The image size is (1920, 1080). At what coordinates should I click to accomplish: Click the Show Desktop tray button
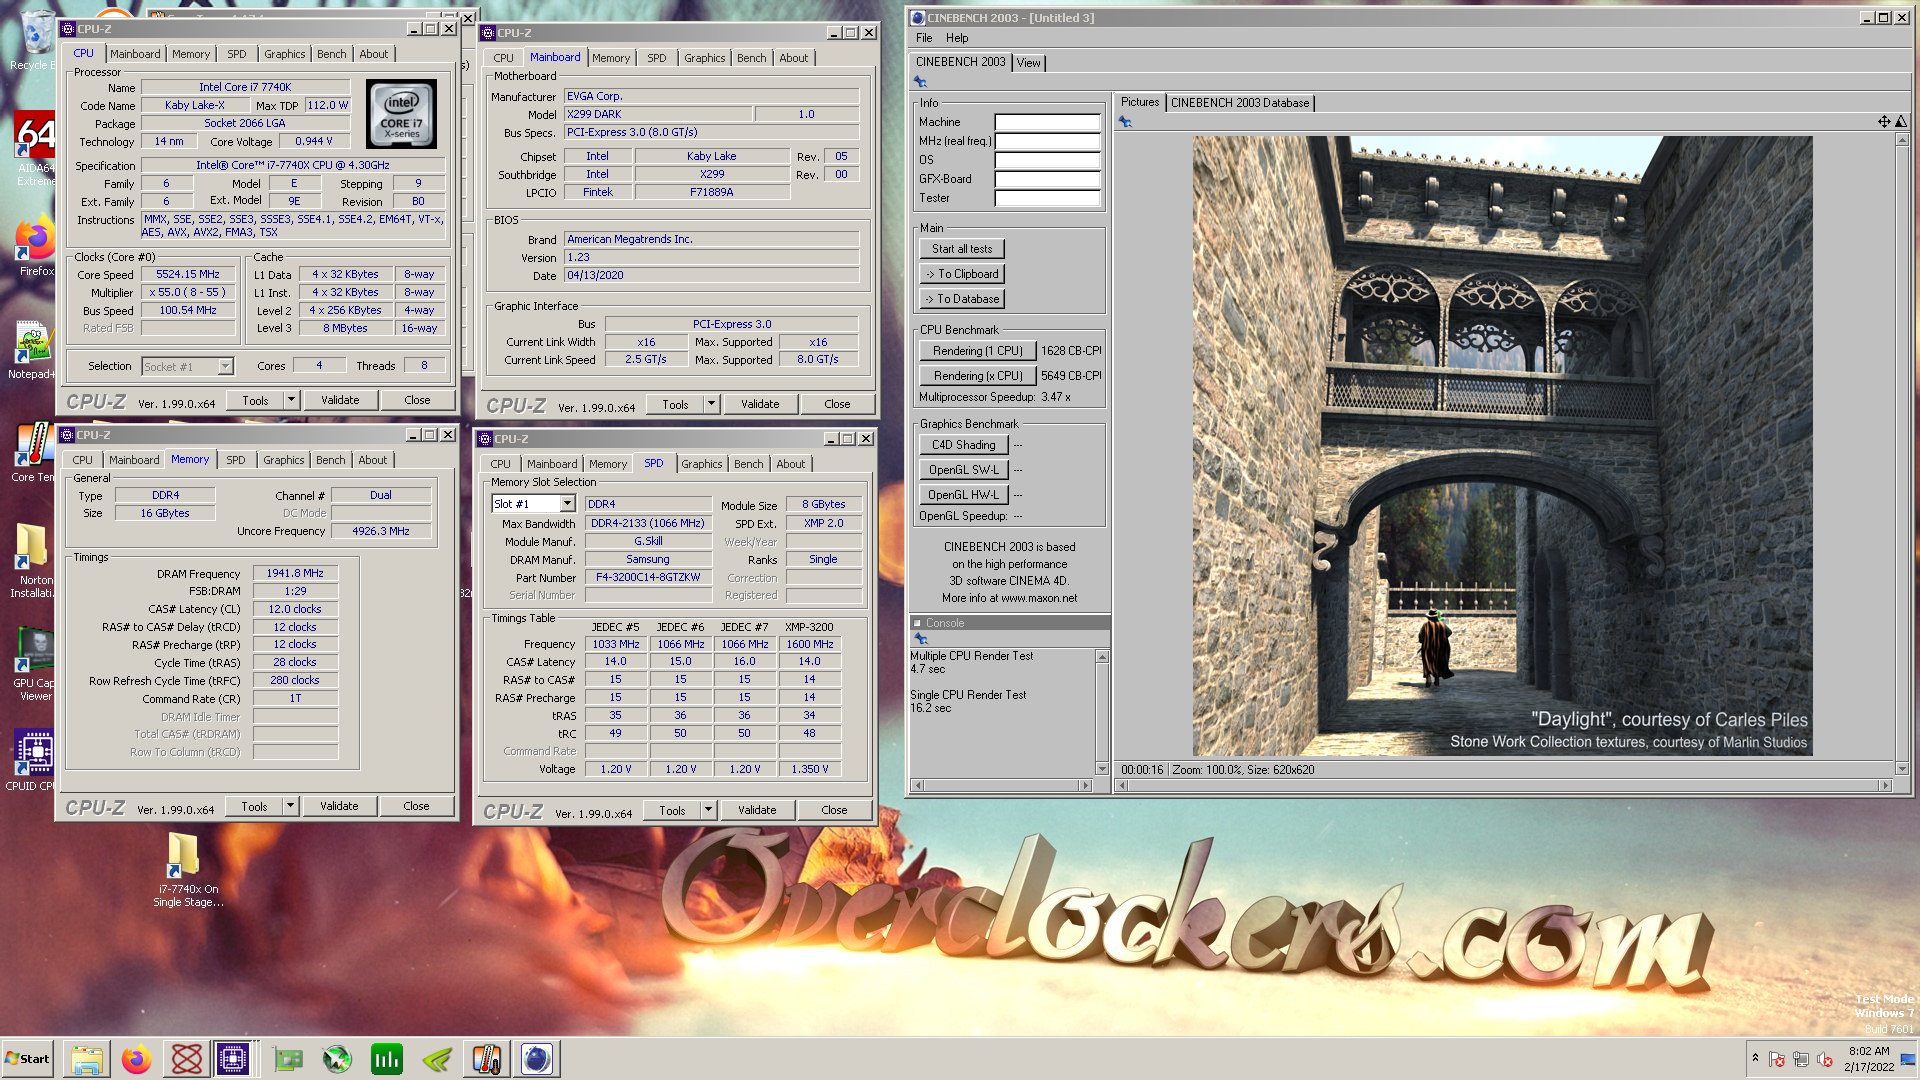click(1908, 1059)
